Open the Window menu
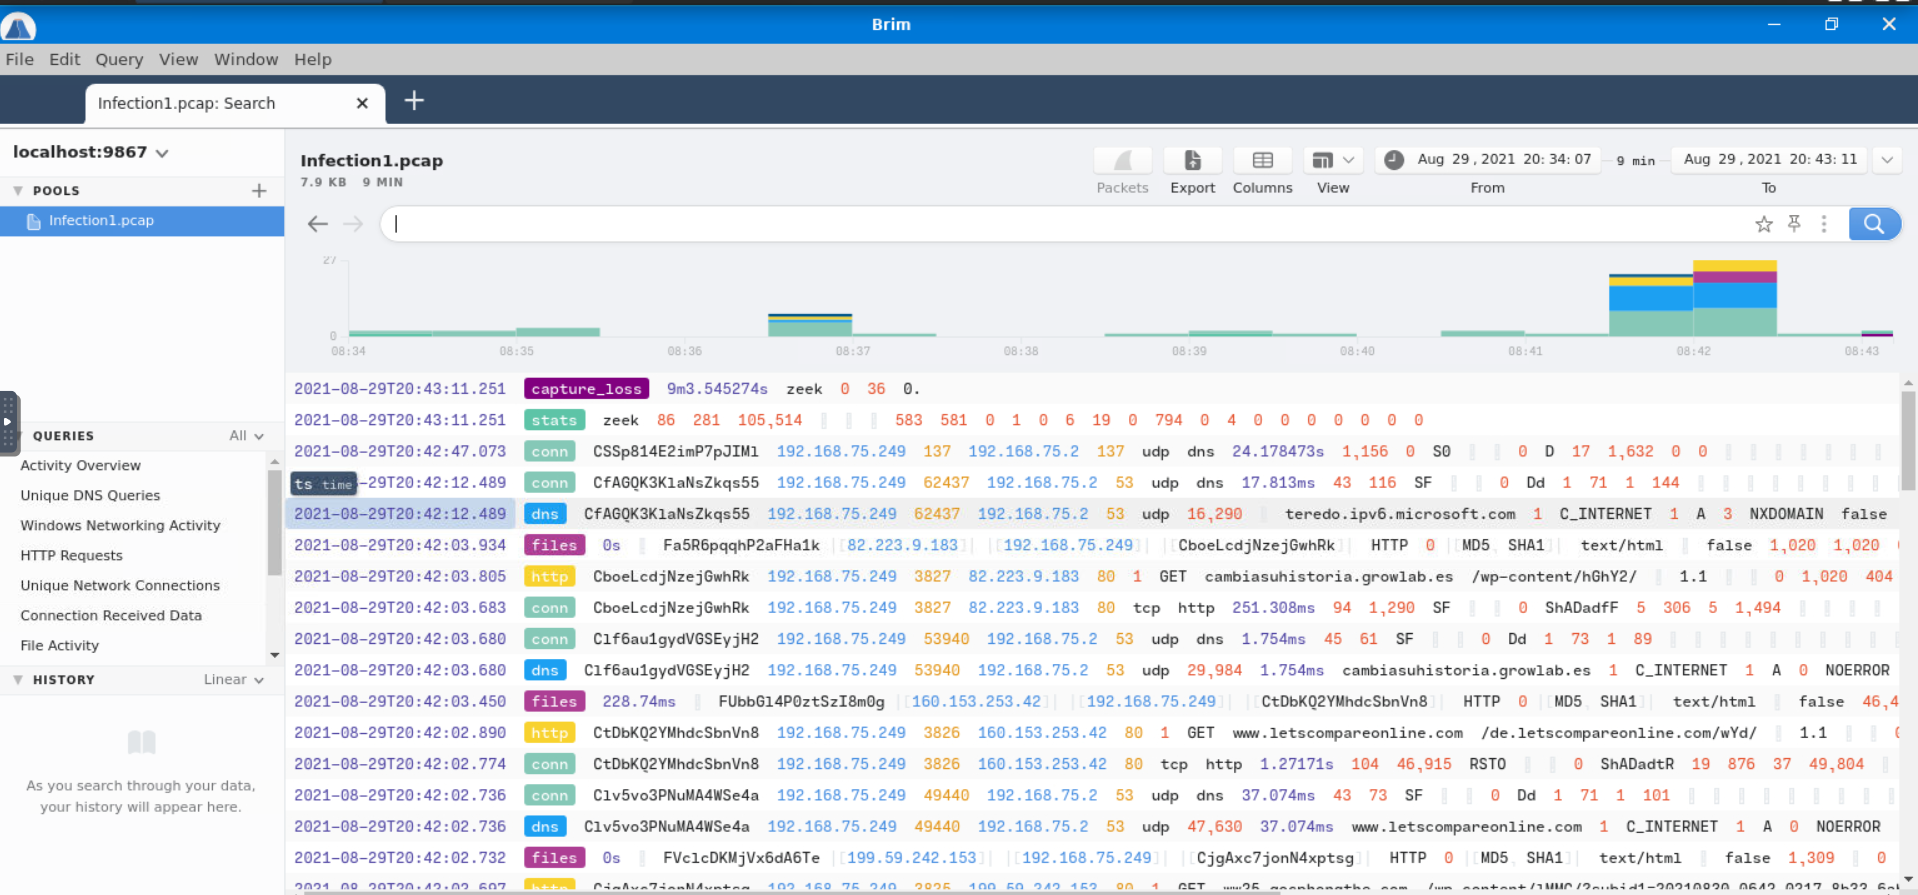 tap(246, 59)
